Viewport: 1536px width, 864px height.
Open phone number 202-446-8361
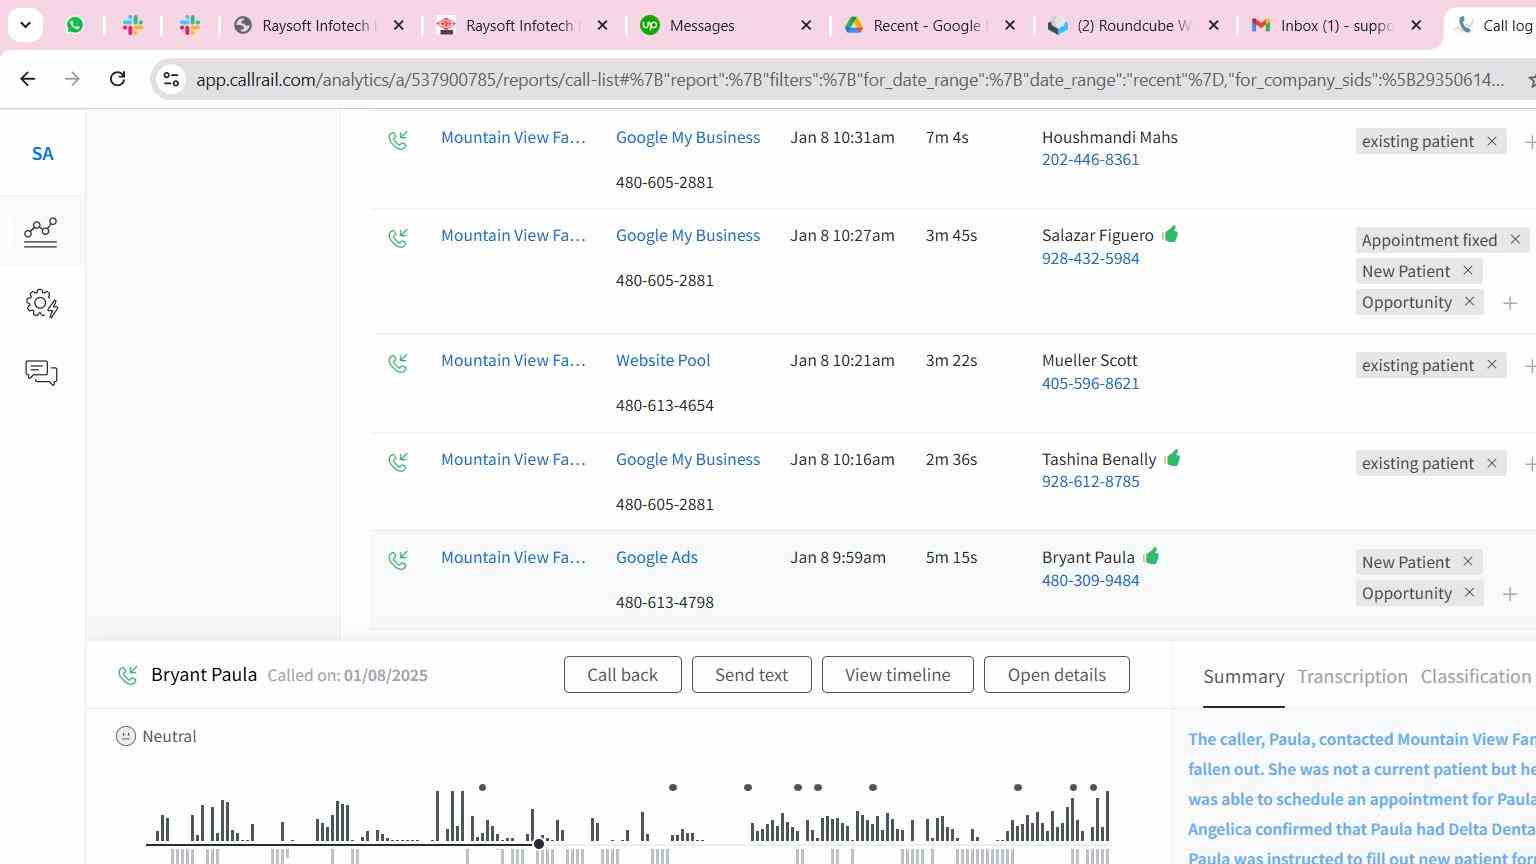(x=1090, y=160)
